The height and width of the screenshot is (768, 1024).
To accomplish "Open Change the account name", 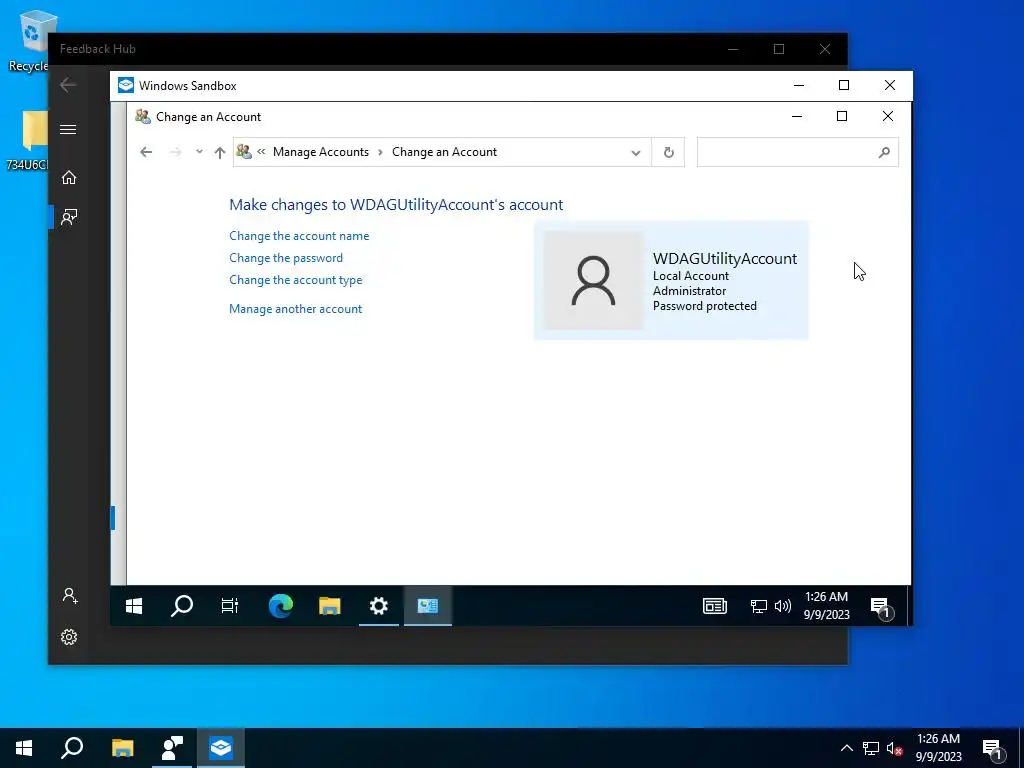I will tap(299, 236).
